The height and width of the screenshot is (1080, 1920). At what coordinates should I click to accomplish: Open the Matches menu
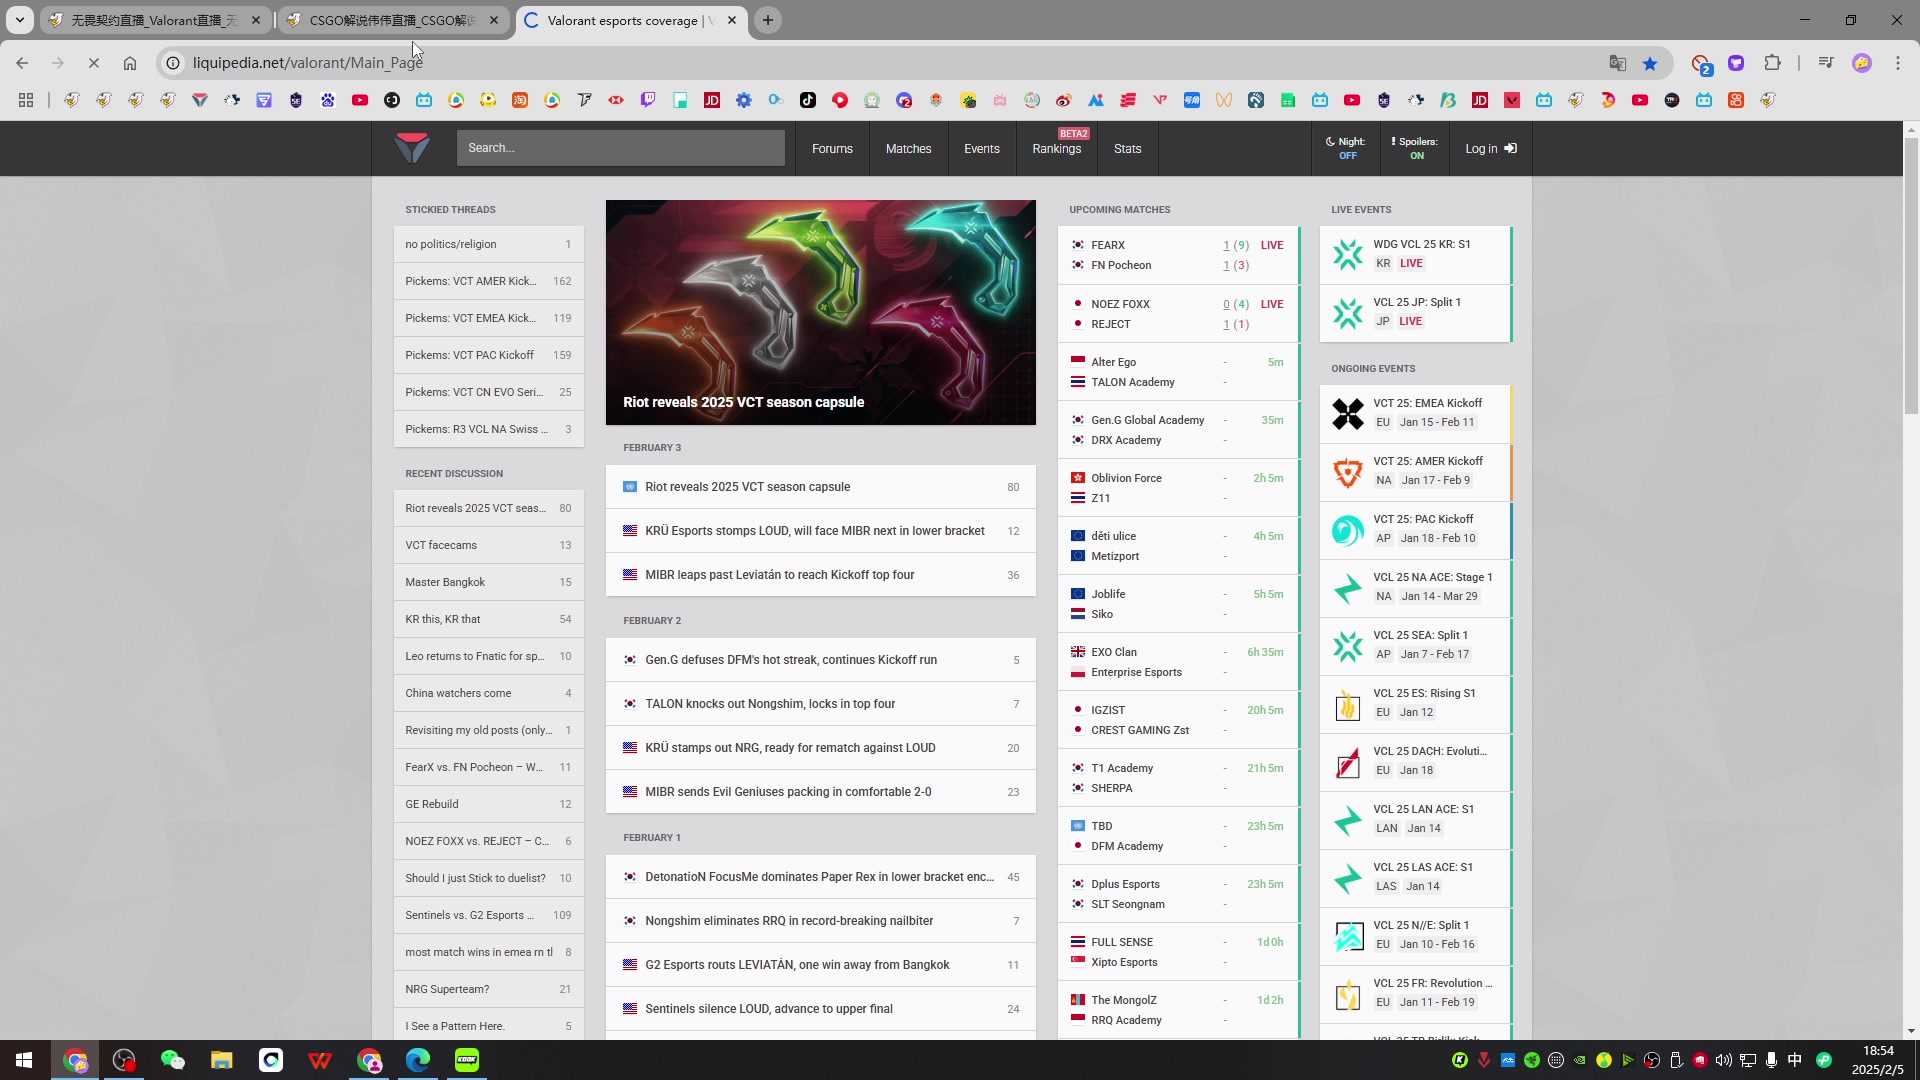click(x=908, y=149)
